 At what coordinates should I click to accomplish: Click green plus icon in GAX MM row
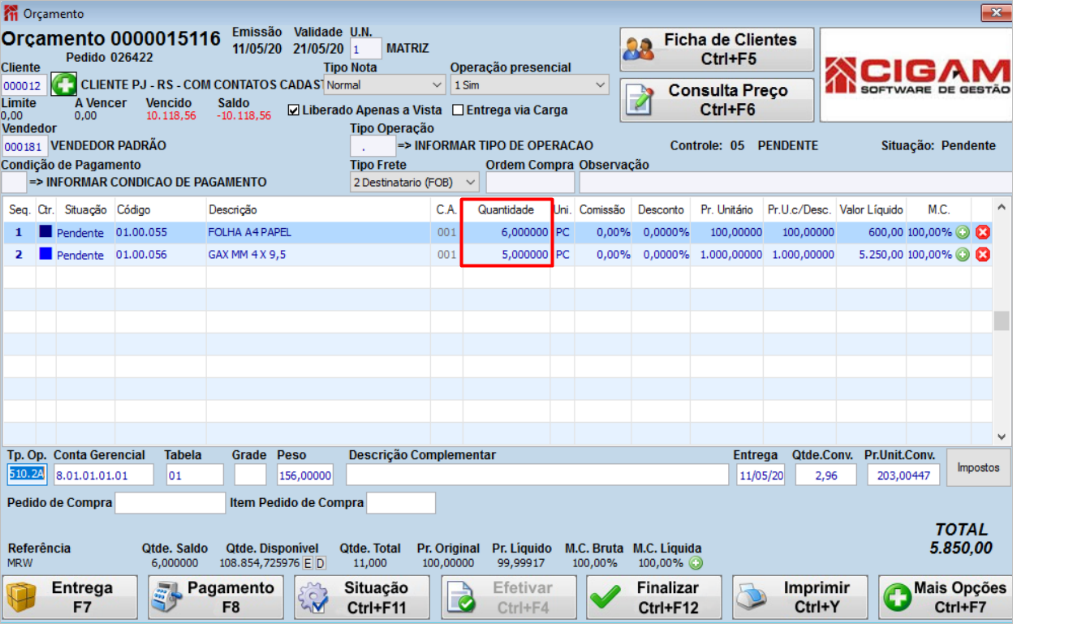click(963, 255)
